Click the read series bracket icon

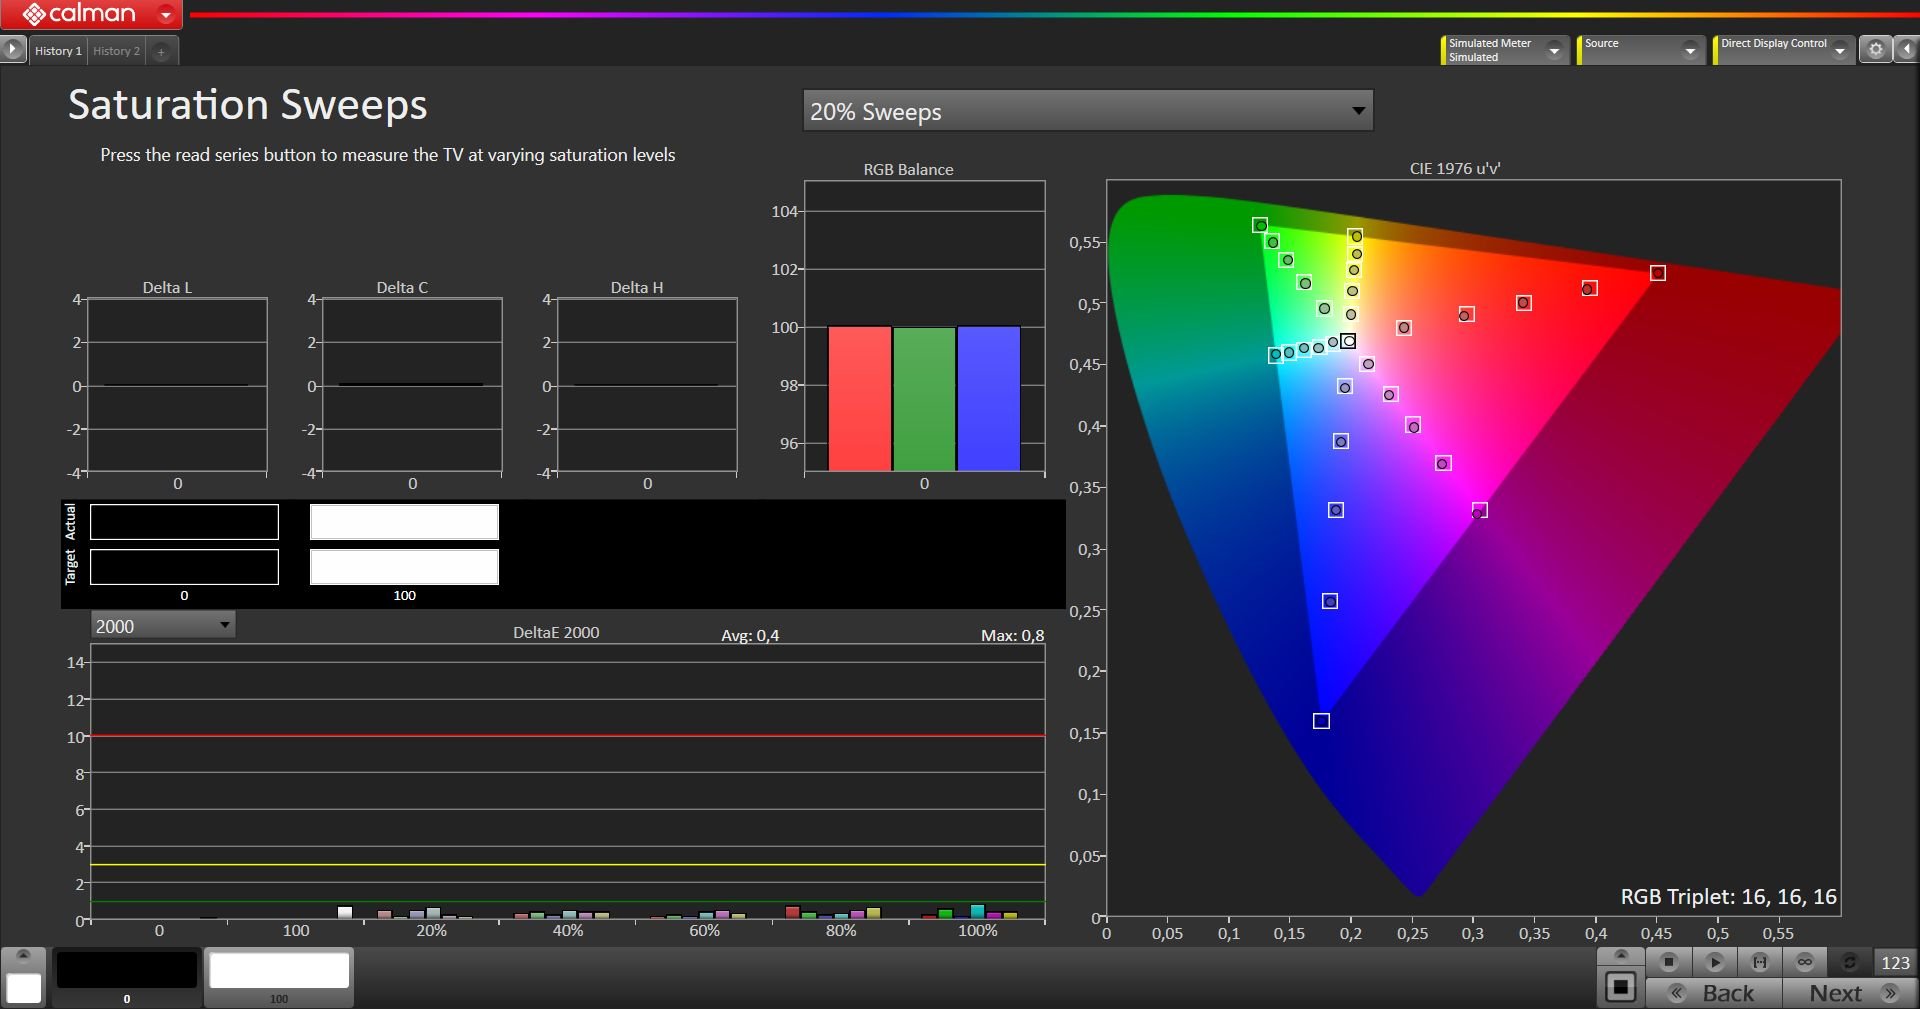(1760, 962)
